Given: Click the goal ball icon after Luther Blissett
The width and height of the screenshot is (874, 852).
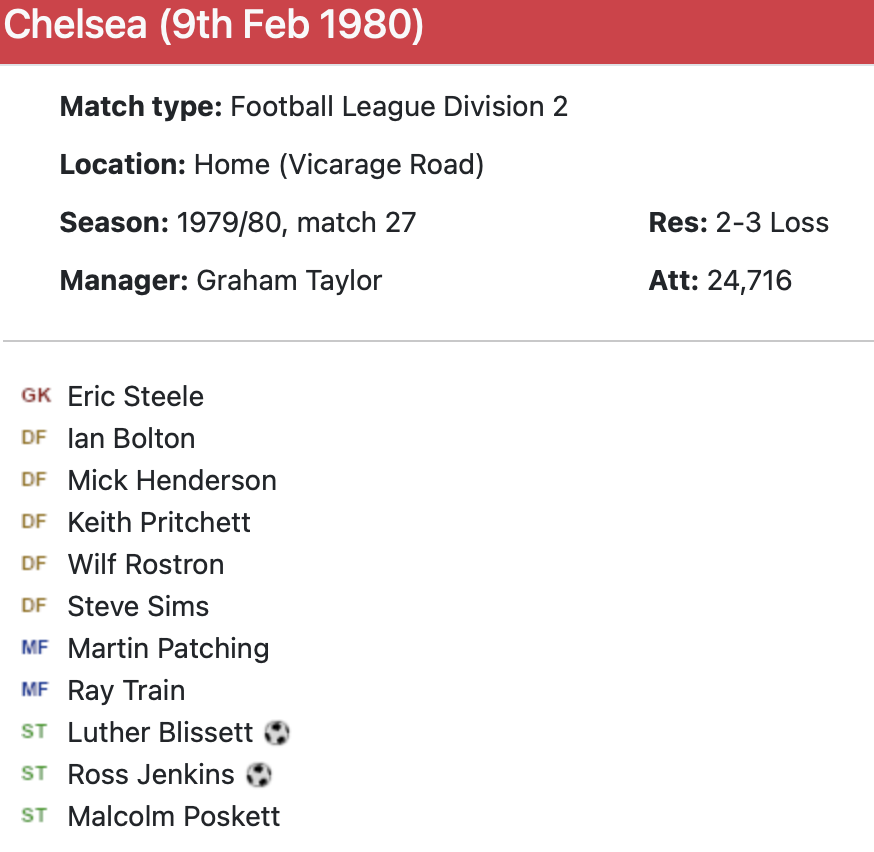Looking at the screenshot, I should click(277, 733).
